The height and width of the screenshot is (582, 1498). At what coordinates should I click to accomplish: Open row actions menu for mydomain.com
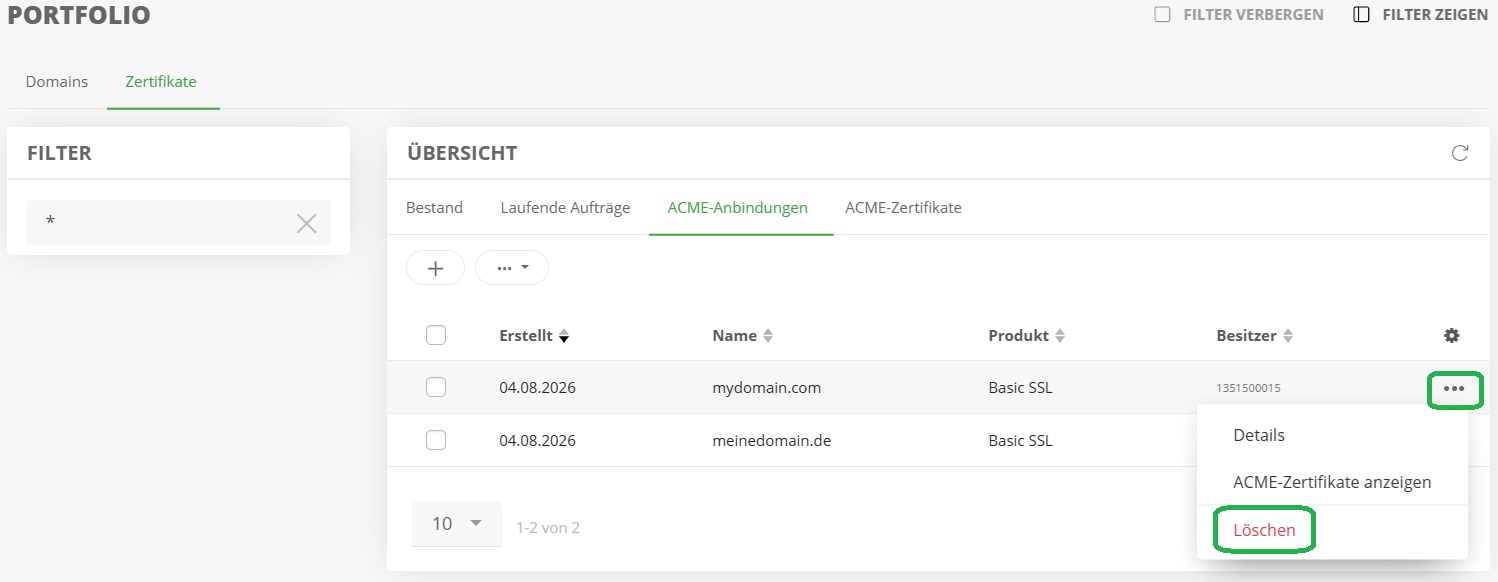point(1455,388)
